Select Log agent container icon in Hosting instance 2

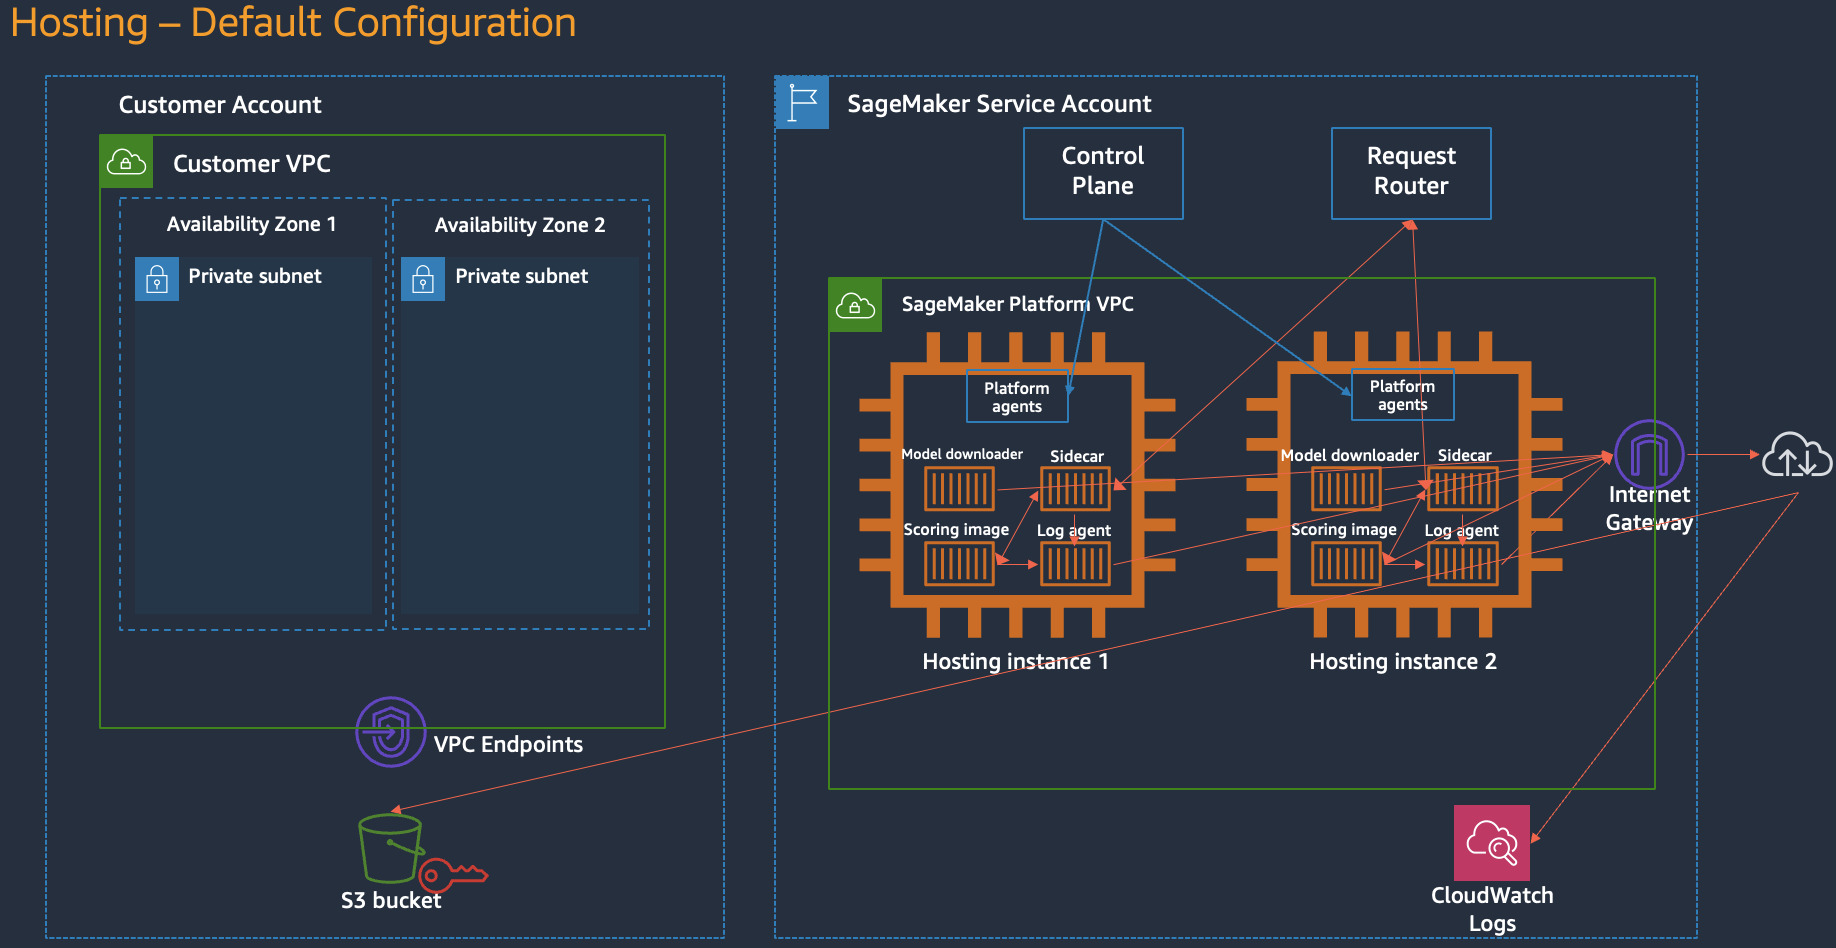point(1463,564)
